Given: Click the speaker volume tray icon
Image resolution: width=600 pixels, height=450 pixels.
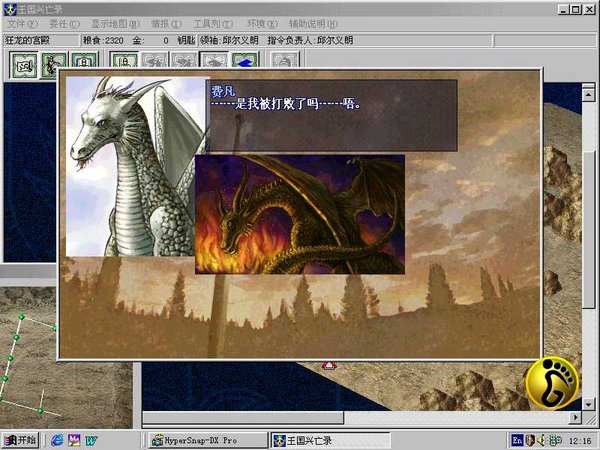Looking at the screenshot, I should pyautogui.click(x=541, y=440).
